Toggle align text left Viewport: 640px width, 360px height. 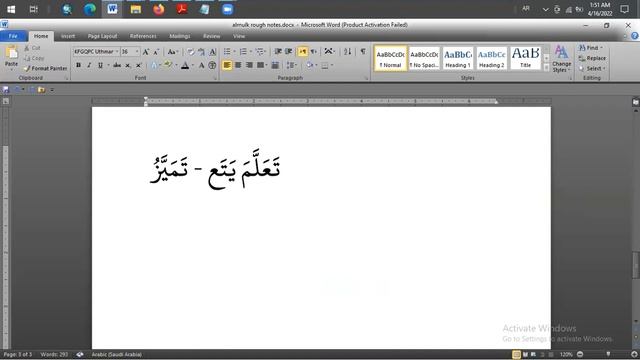coord(227,65)
